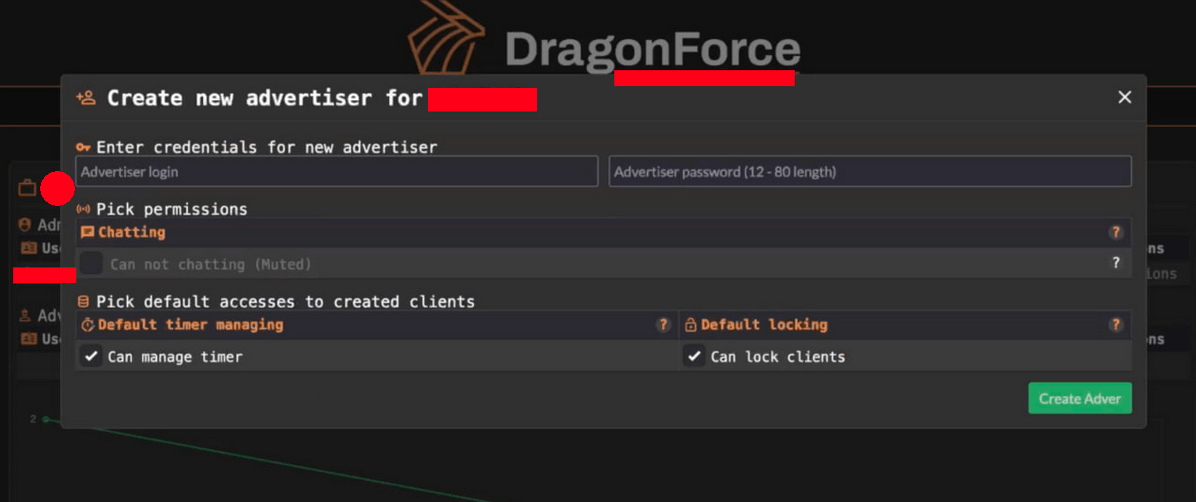1196x502 pixels.
Task: Click the Default timer managing label
Action: (191, 325)
